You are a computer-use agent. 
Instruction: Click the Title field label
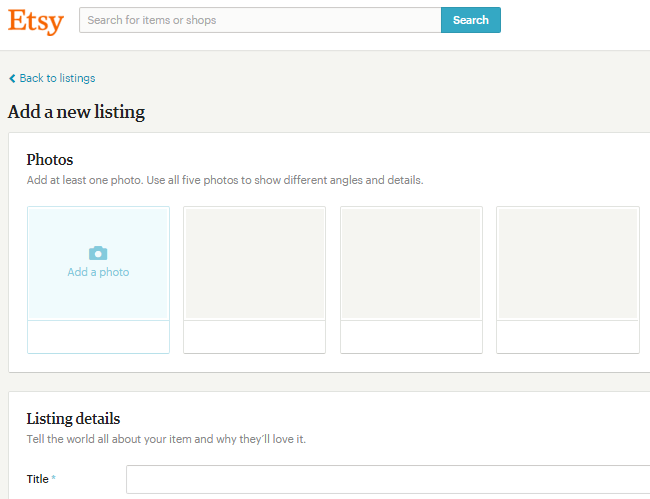pyautogui.click(x=38, y=479)
